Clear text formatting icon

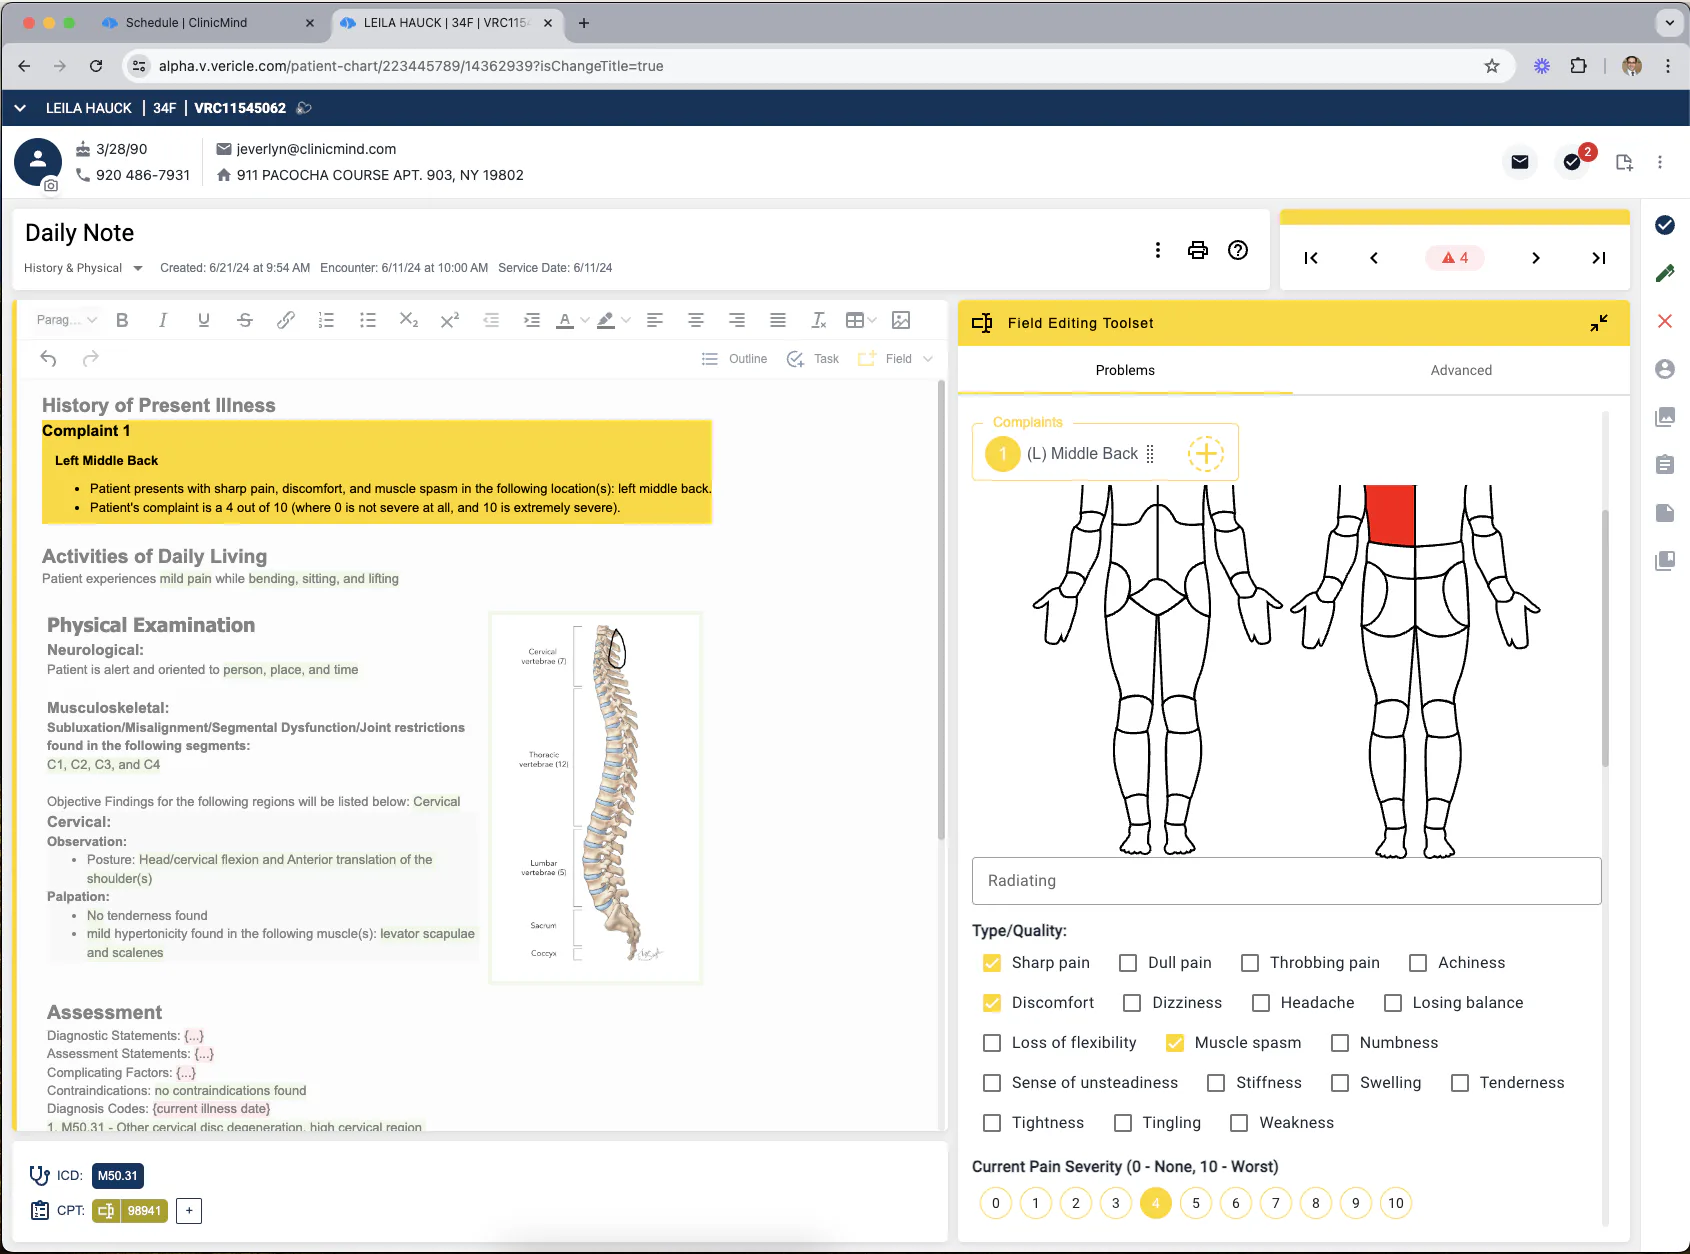(x=819, y=320)
